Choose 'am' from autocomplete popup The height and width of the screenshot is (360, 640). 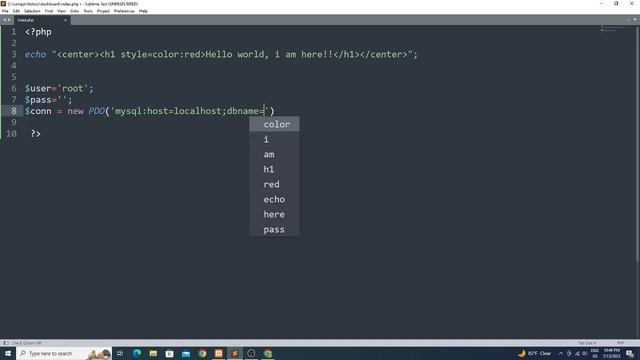tap(274, 154)
